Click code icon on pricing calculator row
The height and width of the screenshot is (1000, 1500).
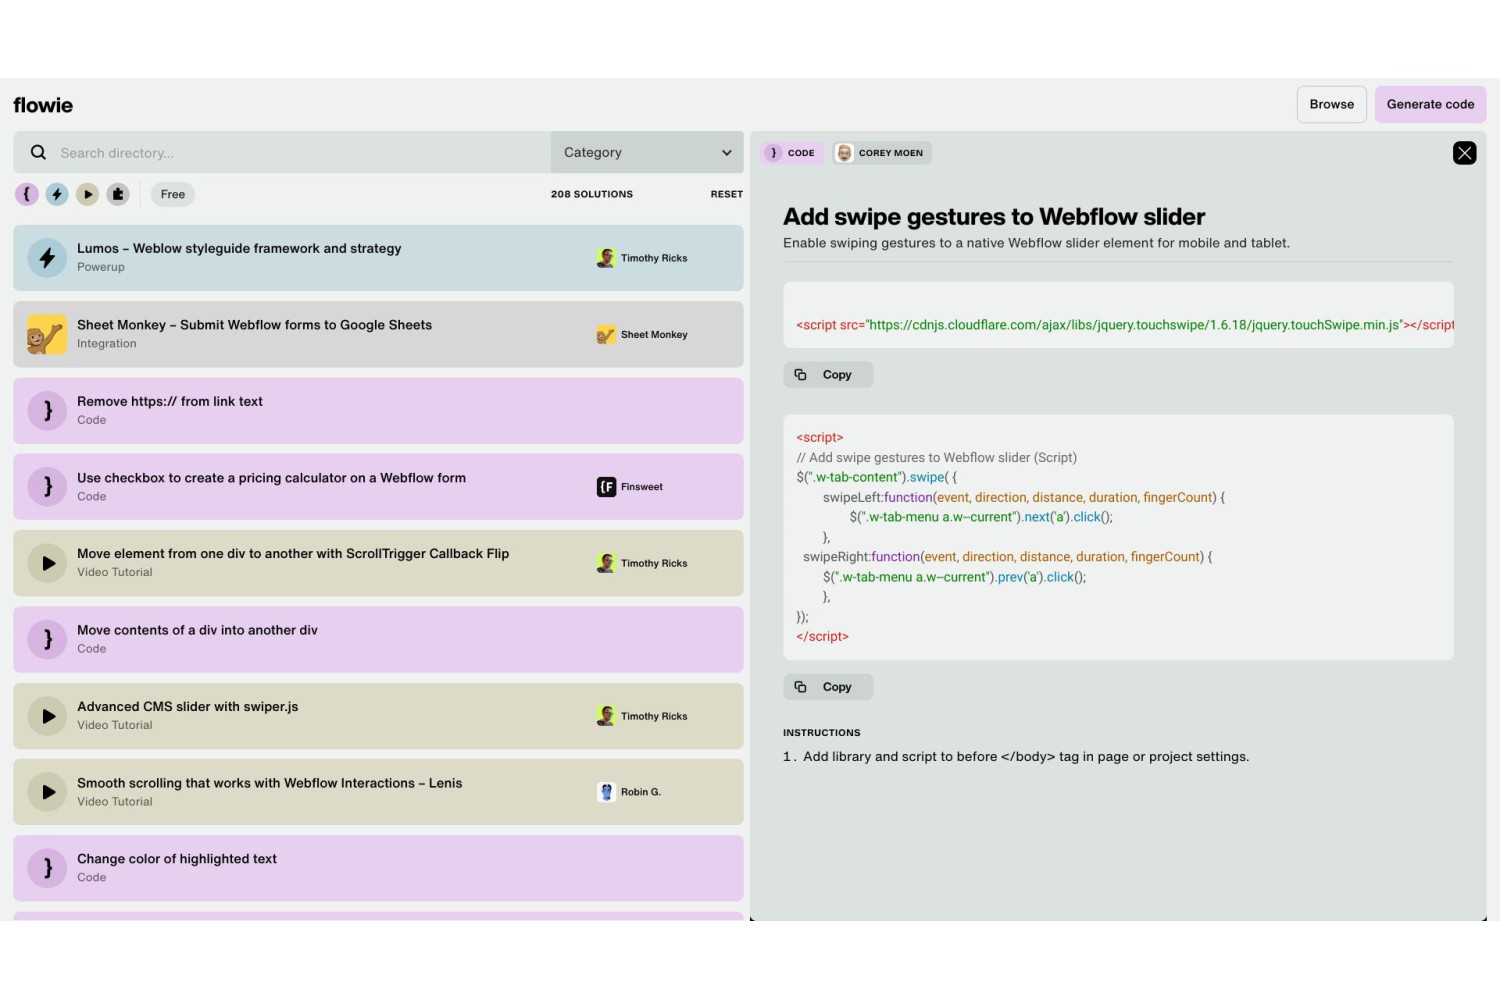pyautogui.click(x=47, y=487)
